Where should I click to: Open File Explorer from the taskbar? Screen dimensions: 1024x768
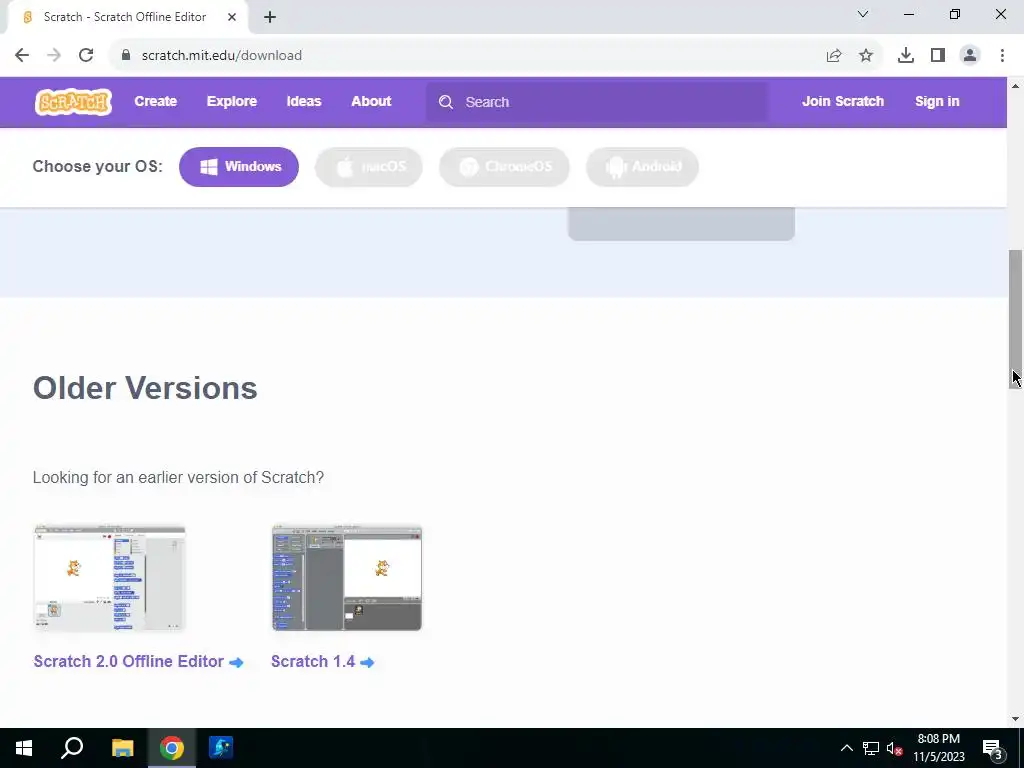pyautogui.click(x=123, y=748)
